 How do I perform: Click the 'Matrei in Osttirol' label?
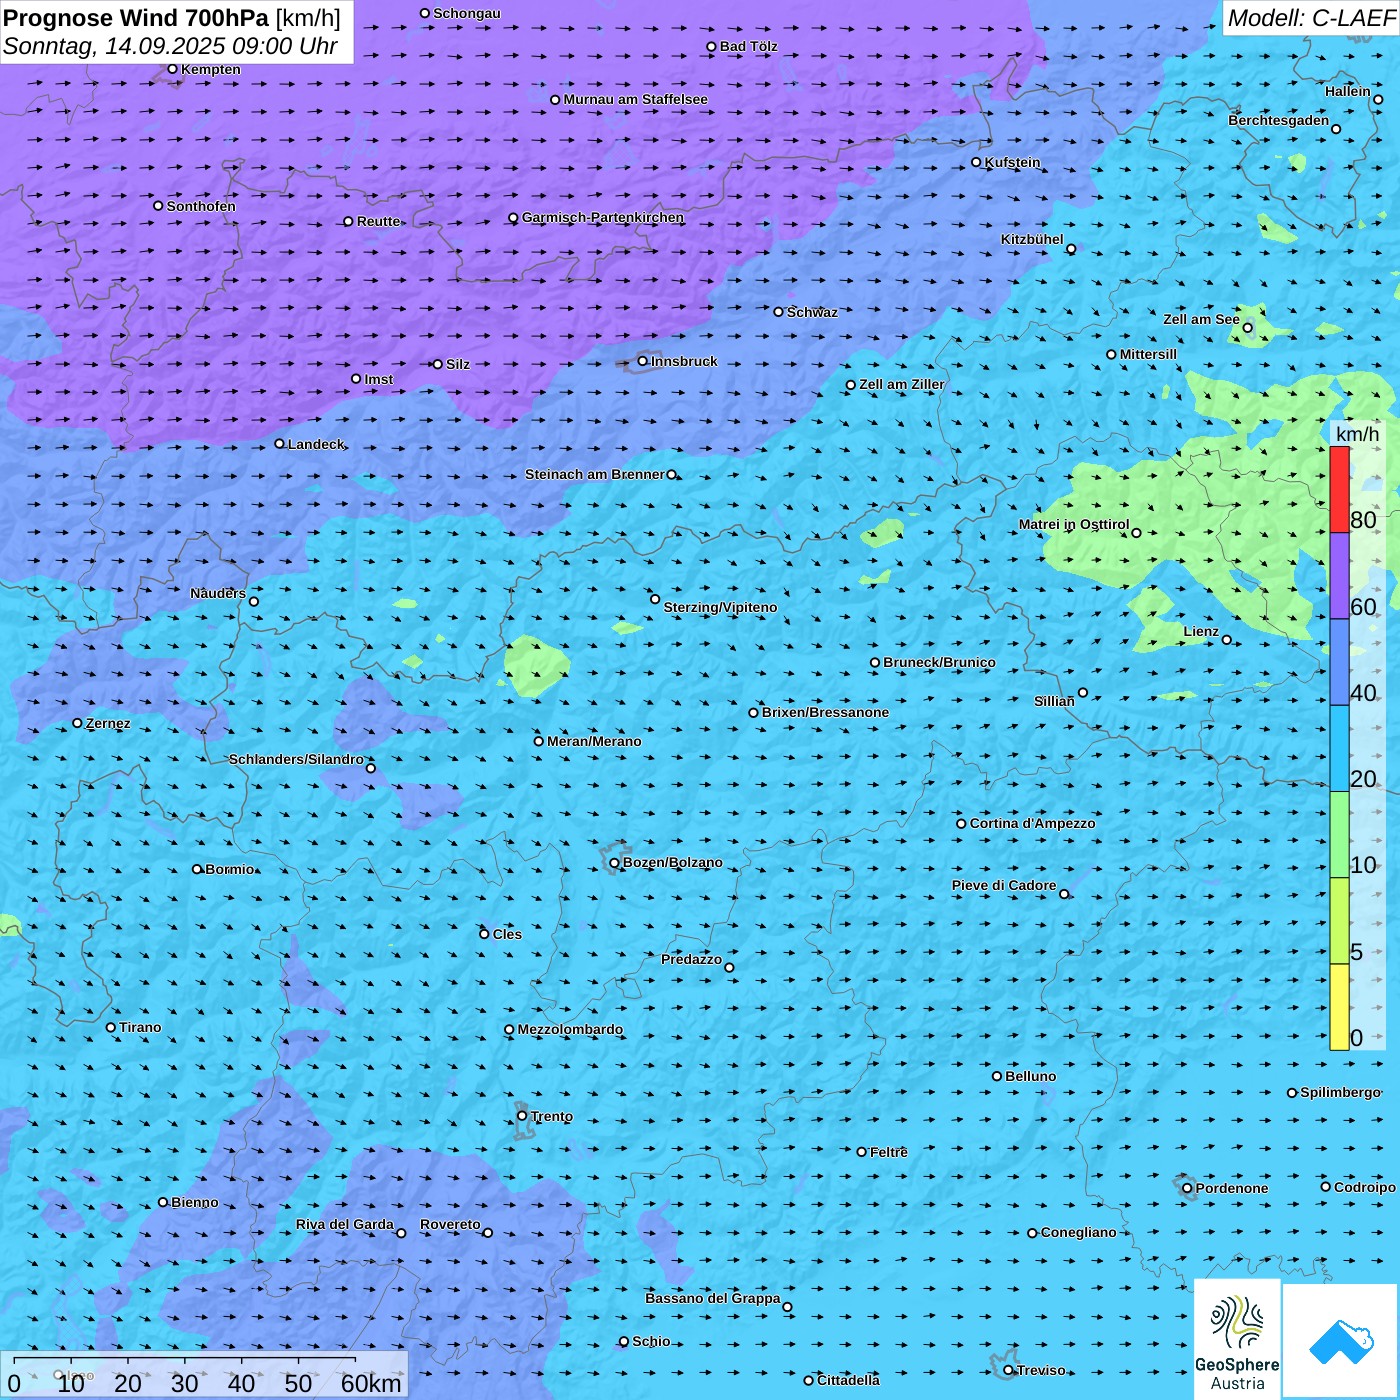coord(1074,524)
